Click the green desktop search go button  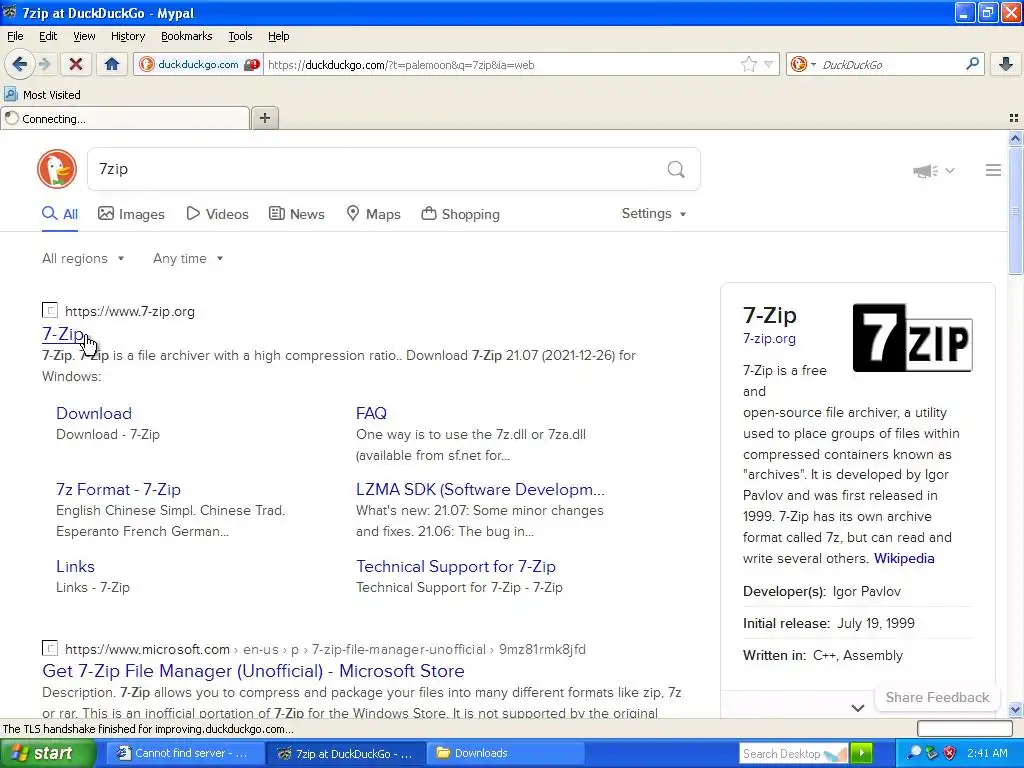click(x=861, y=754)
